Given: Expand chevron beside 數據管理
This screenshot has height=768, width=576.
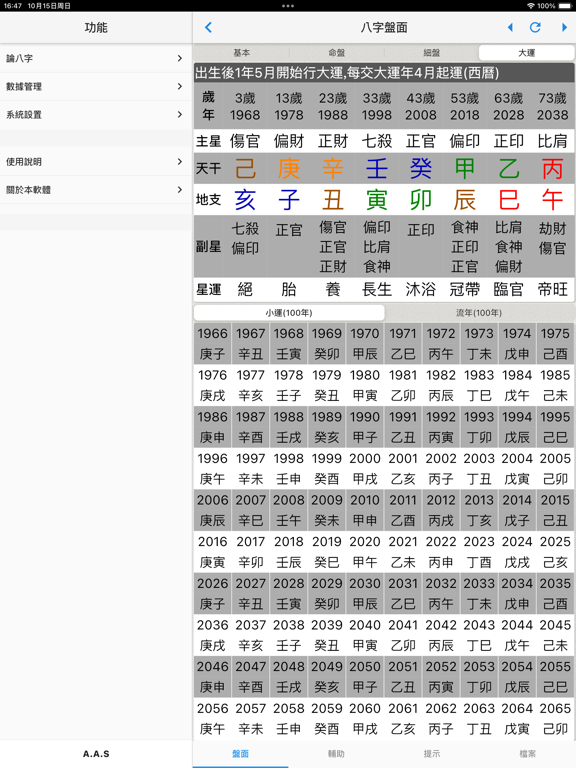Looking at the screenshot, I should 180,86.
